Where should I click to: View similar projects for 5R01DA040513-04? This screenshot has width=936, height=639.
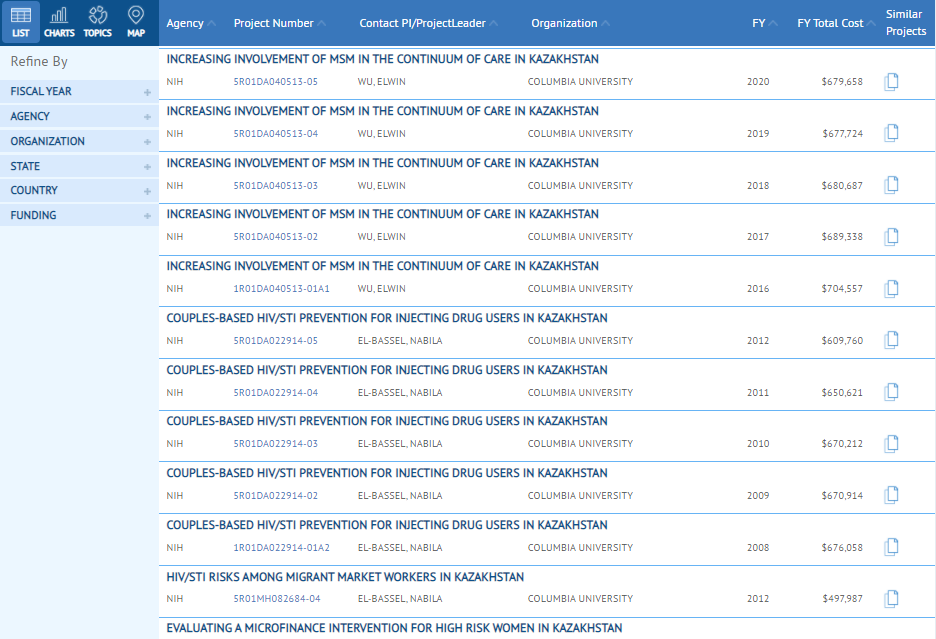tap(891, 133)
